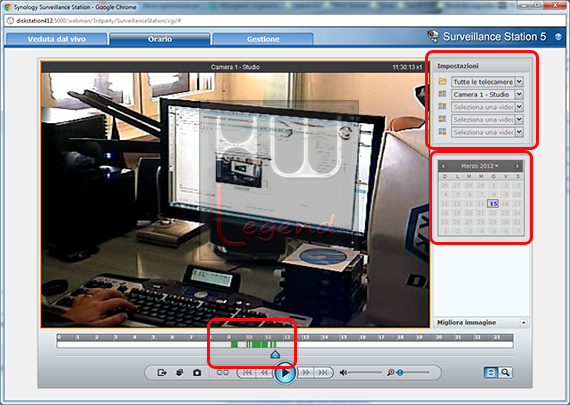Click the site info icon in address bar
This screenshot has width=570, height=405.
[x=10, y=21]
